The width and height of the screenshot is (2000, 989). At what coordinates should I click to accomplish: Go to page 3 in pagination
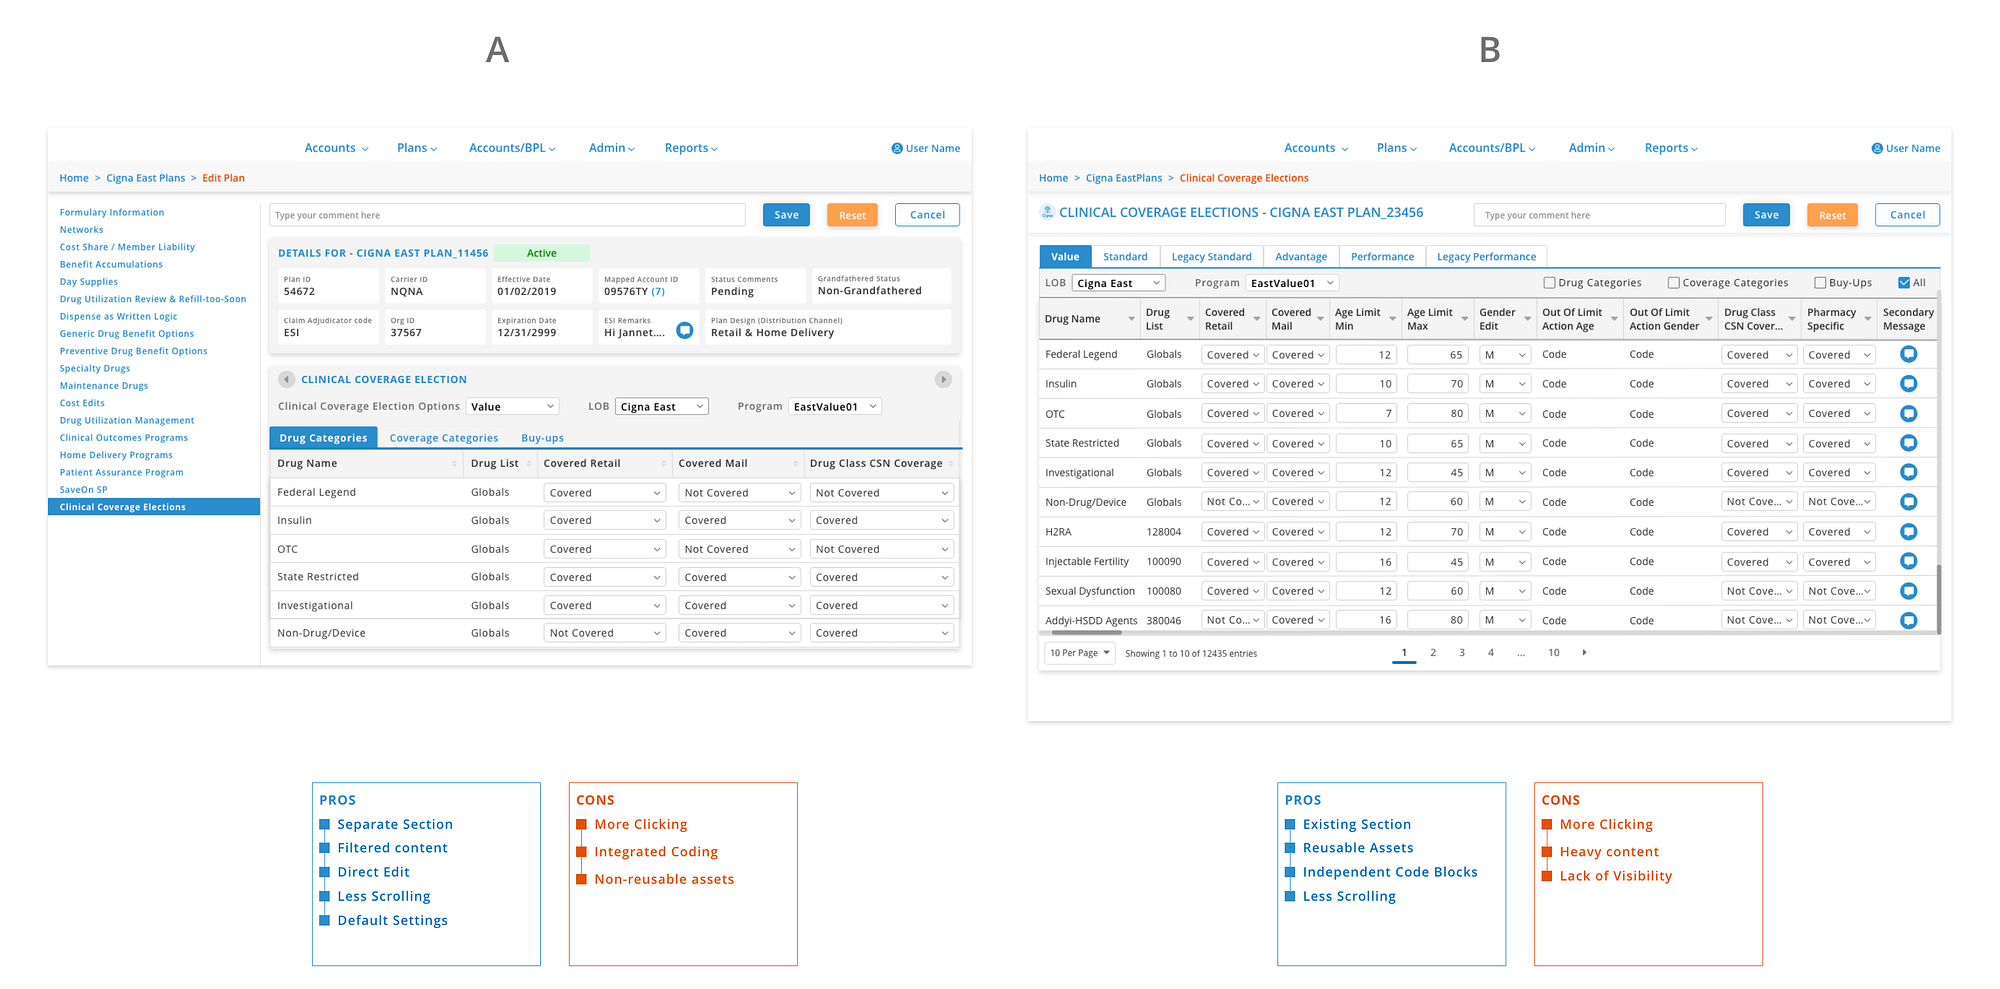(1462, 652)
